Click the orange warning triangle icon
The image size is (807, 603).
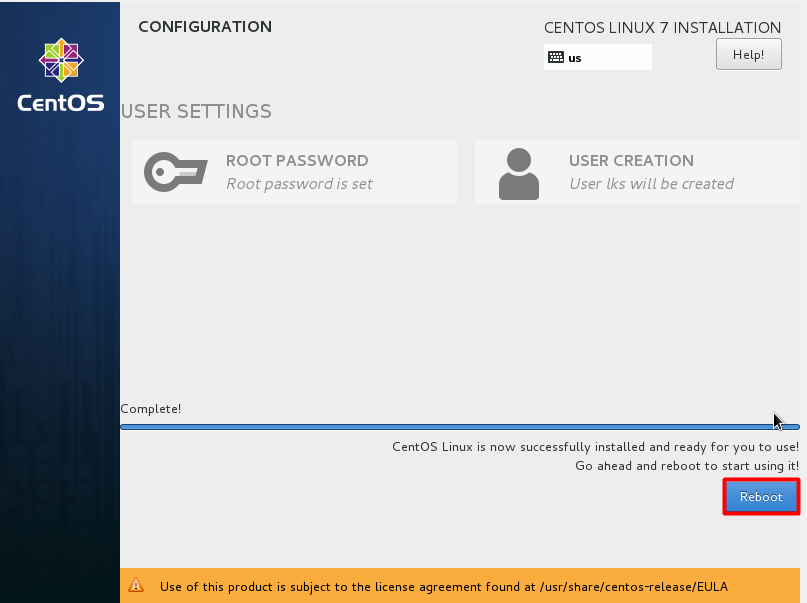tap(136, 587)
